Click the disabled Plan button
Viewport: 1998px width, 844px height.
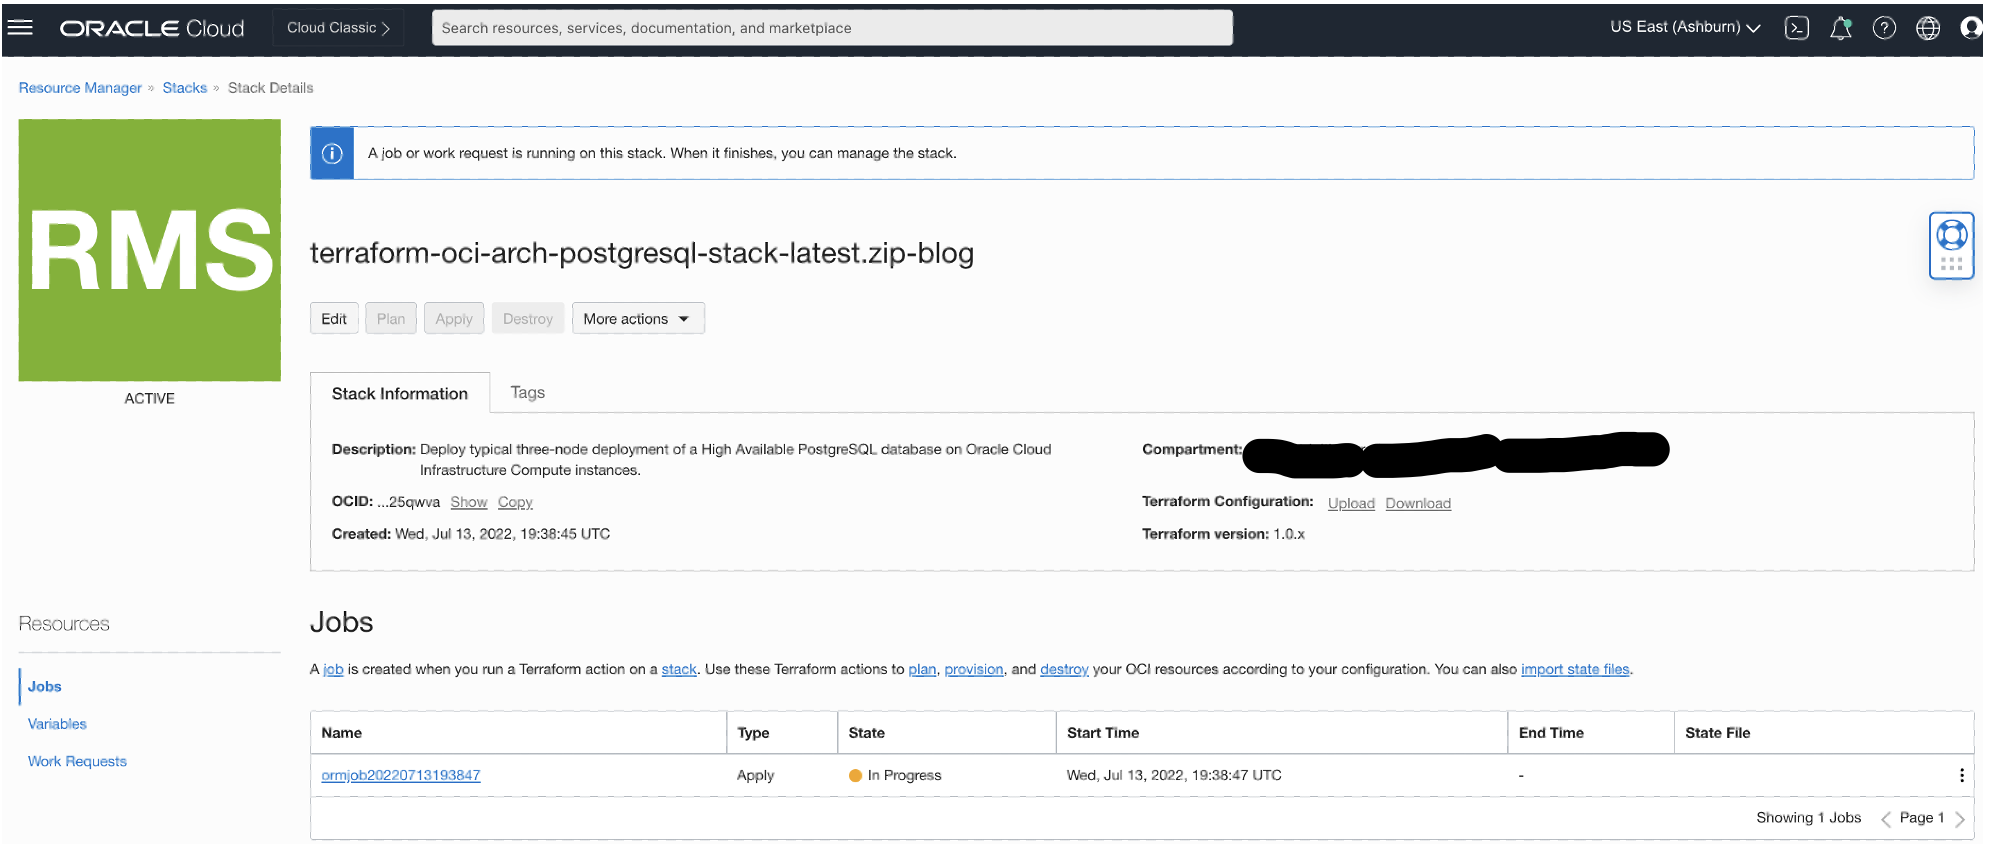click(391, 319)
